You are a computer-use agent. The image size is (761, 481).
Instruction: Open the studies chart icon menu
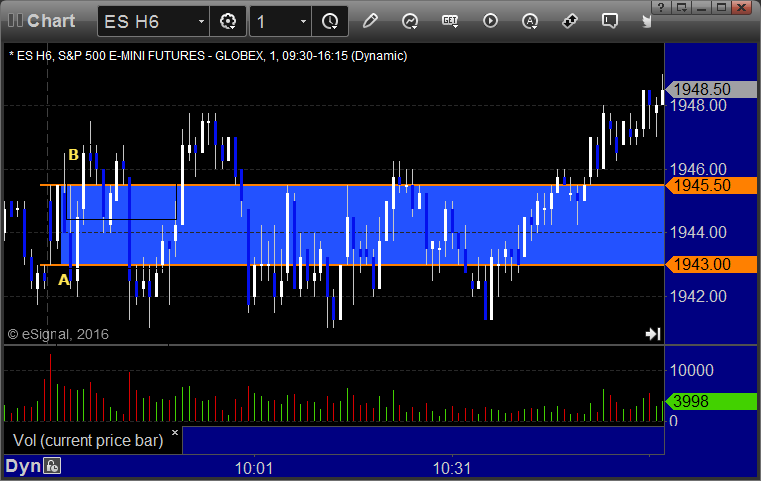click(410, 21)
